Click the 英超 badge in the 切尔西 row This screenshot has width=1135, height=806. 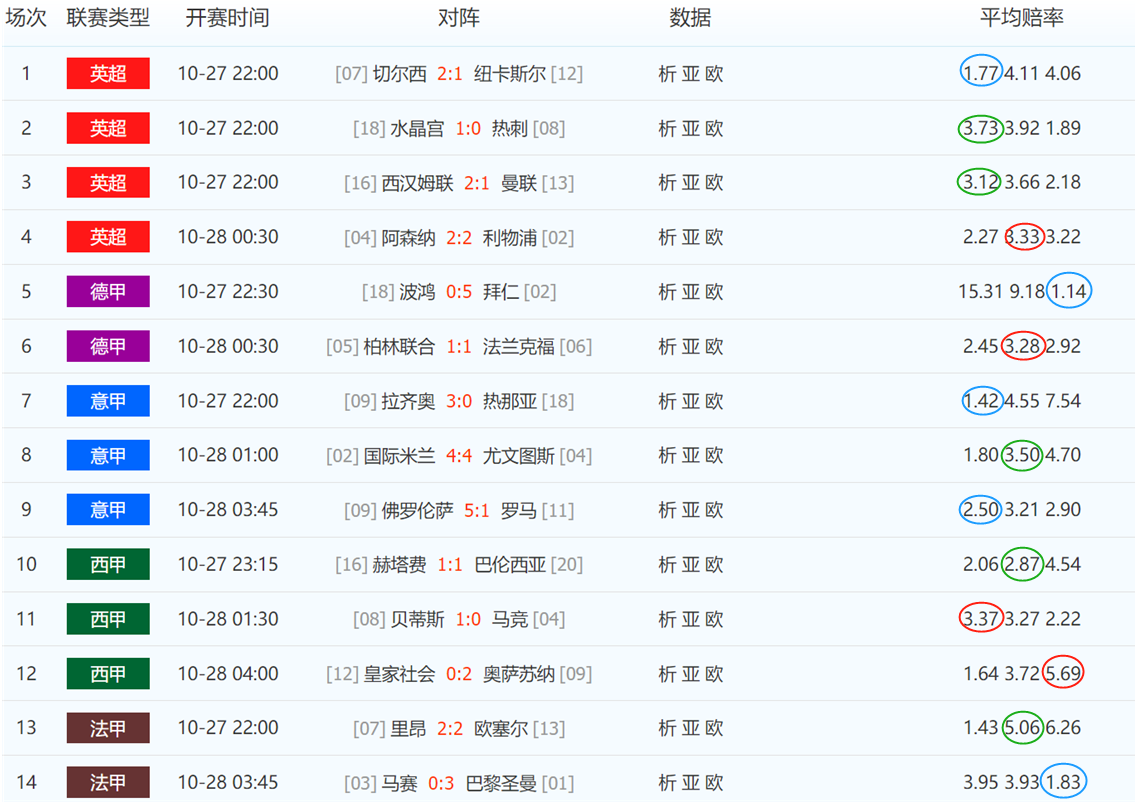point(108,73)
